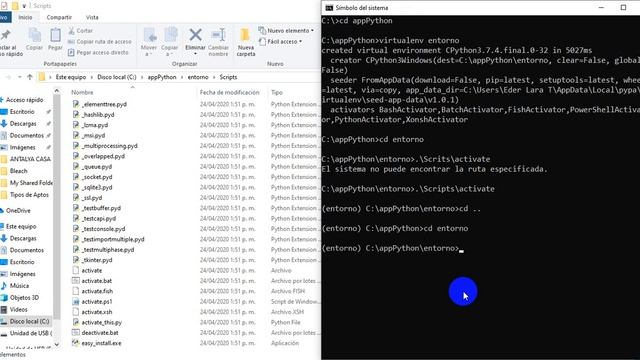Screen dimensions: 640x360
Task: Go up one folder level arrow
Action: (x=30, y=77)
